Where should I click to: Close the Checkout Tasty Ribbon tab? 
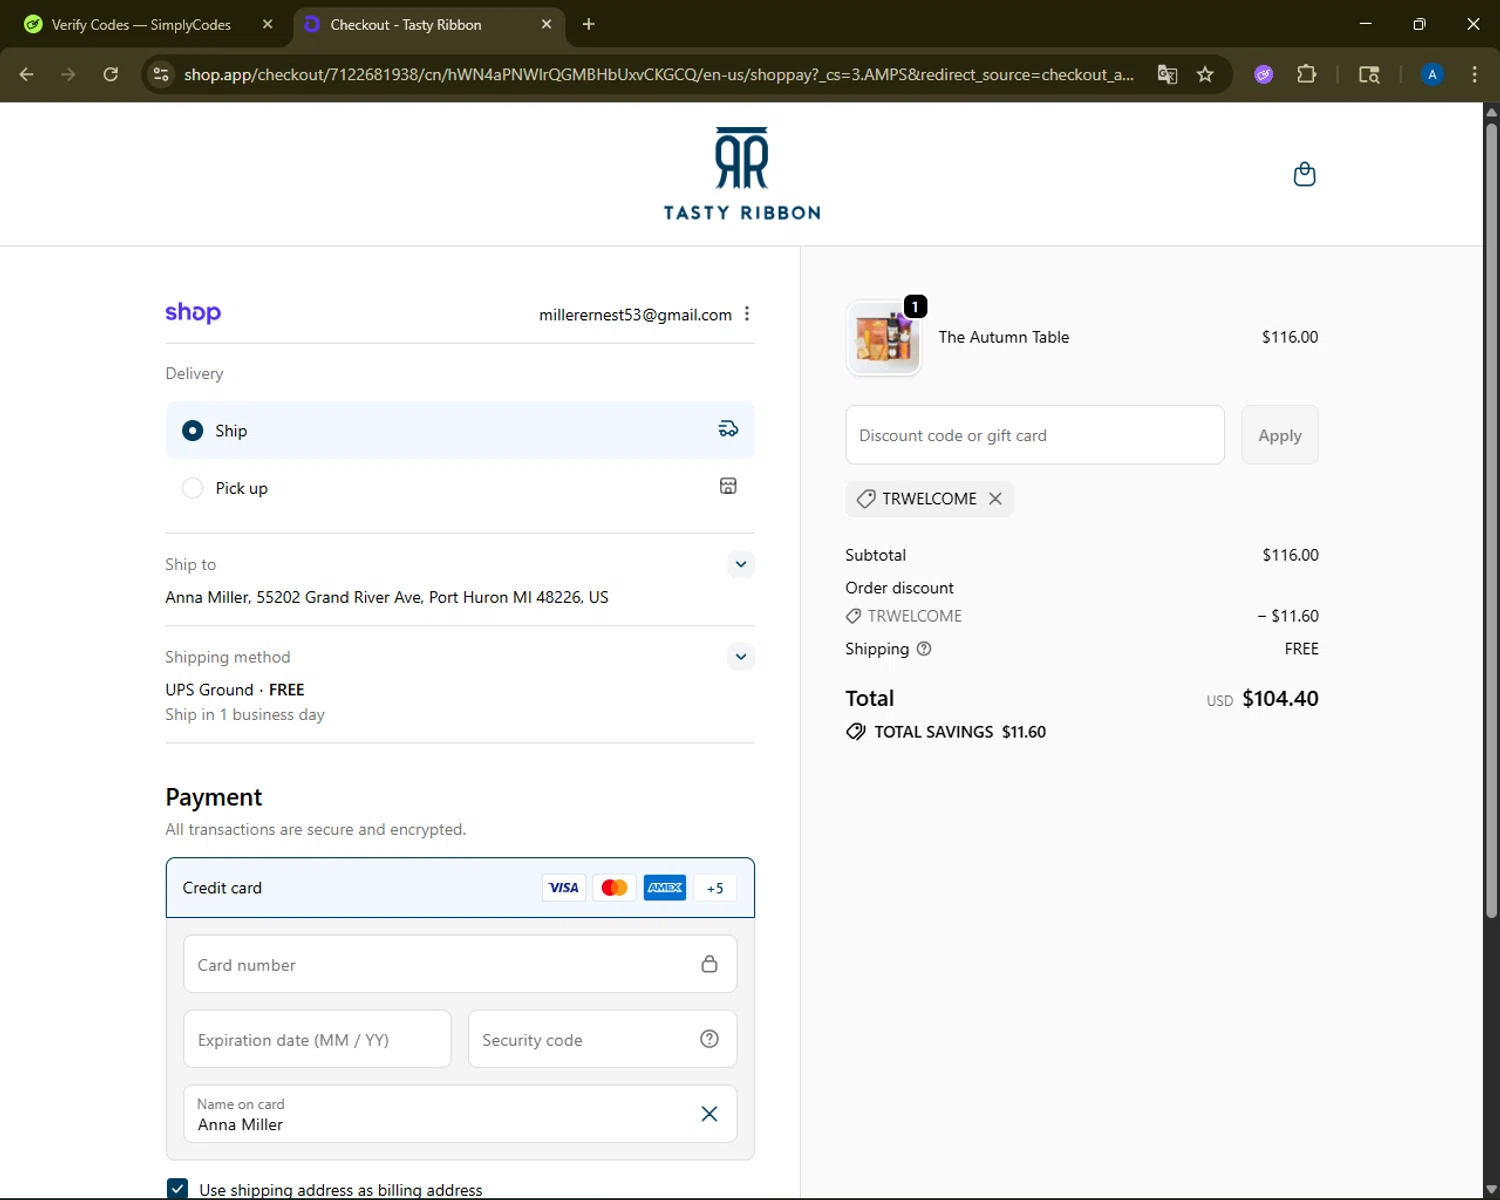(546, 24)
